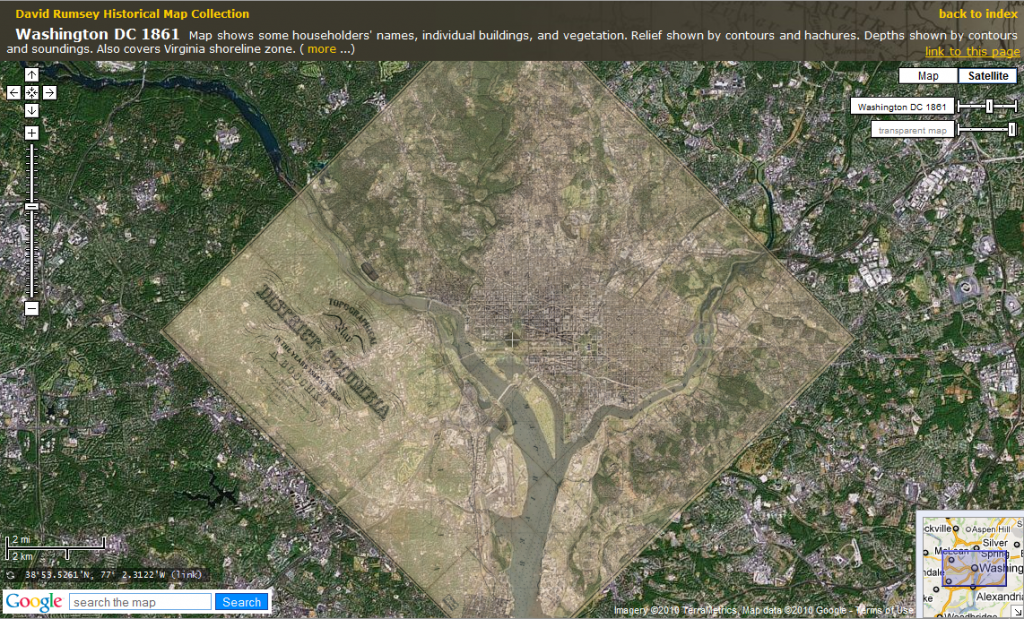This screenshot has width=1024, height=619.
Task: Switch to Satellite view
Action: (987, 76)
